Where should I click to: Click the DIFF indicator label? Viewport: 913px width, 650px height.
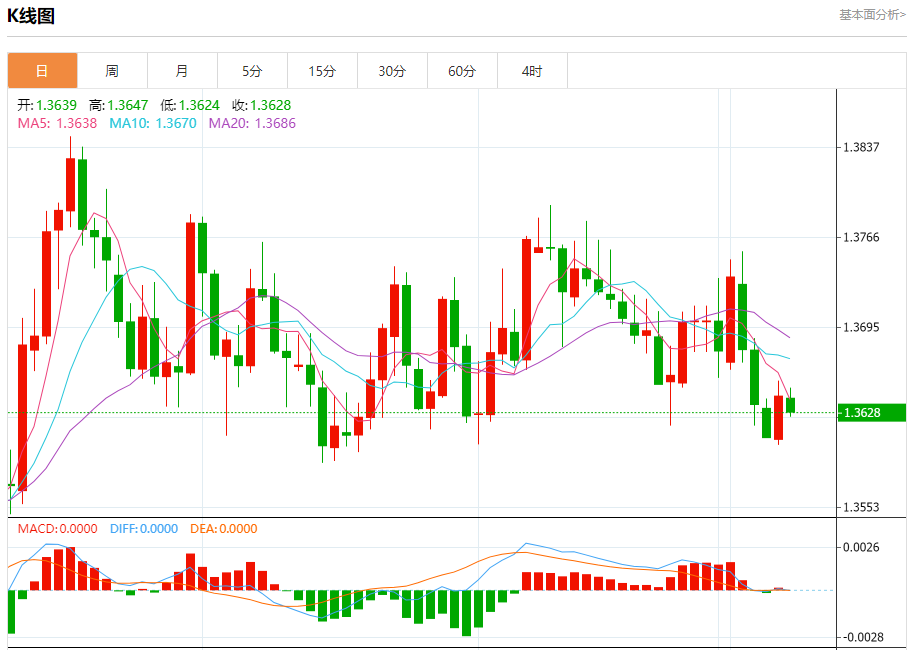[144, 529]
